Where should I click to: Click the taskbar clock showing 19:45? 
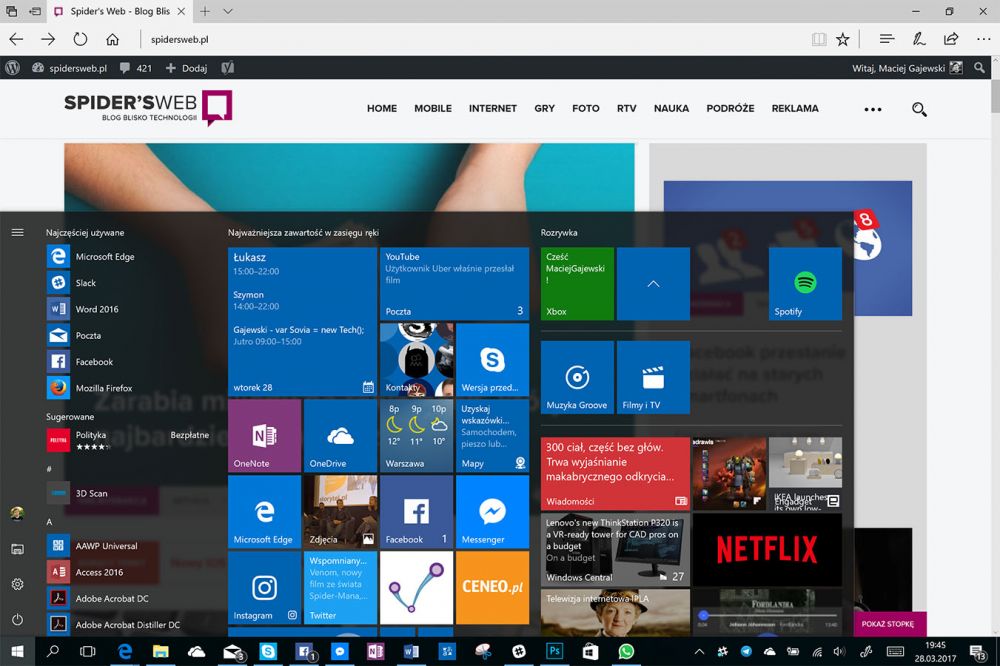tap(935, 651)
